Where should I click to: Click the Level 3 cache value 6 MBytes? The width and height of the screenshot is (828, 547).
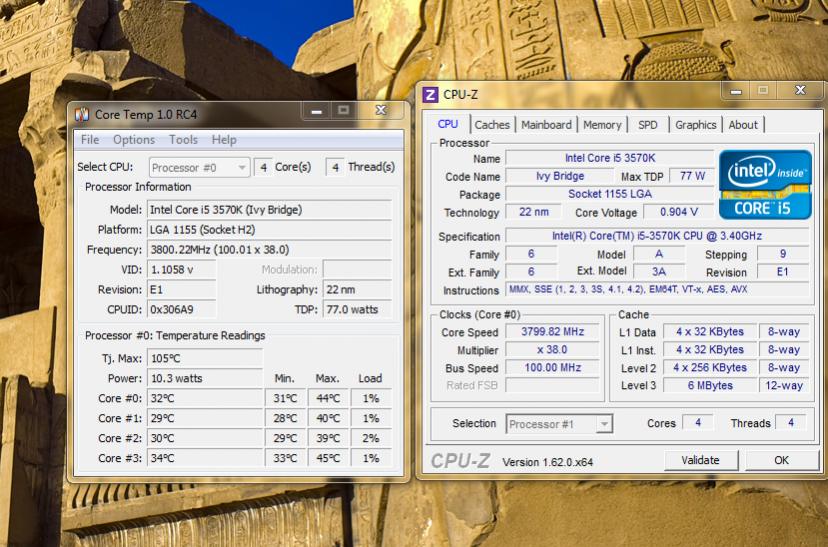(710, 385)
